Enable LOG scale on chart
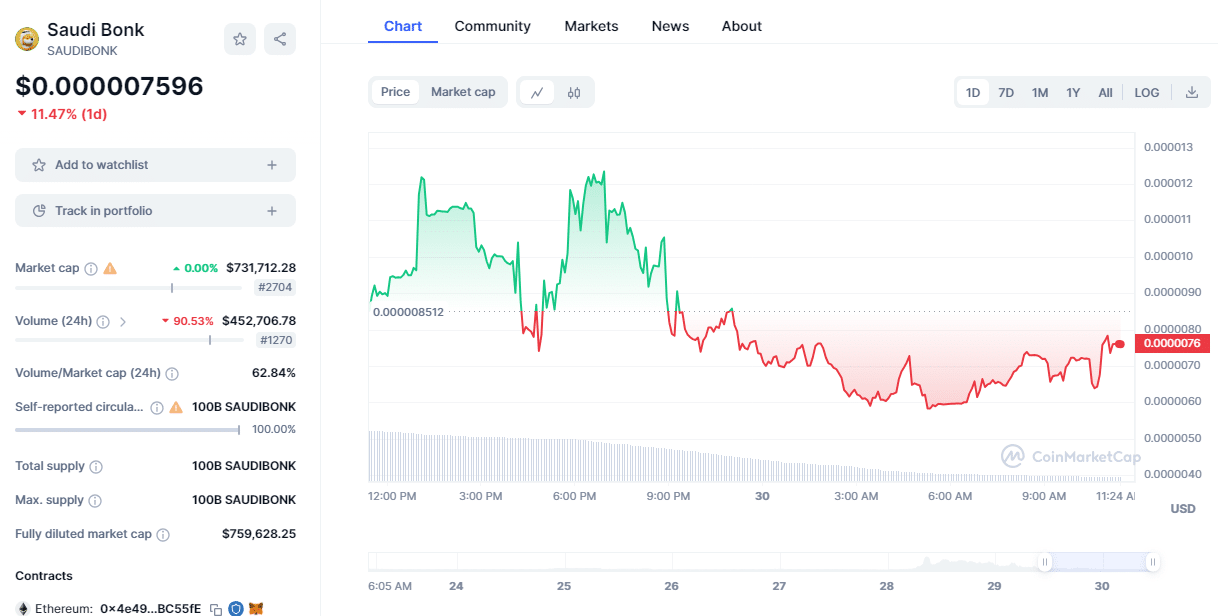 coord(1147,92)
